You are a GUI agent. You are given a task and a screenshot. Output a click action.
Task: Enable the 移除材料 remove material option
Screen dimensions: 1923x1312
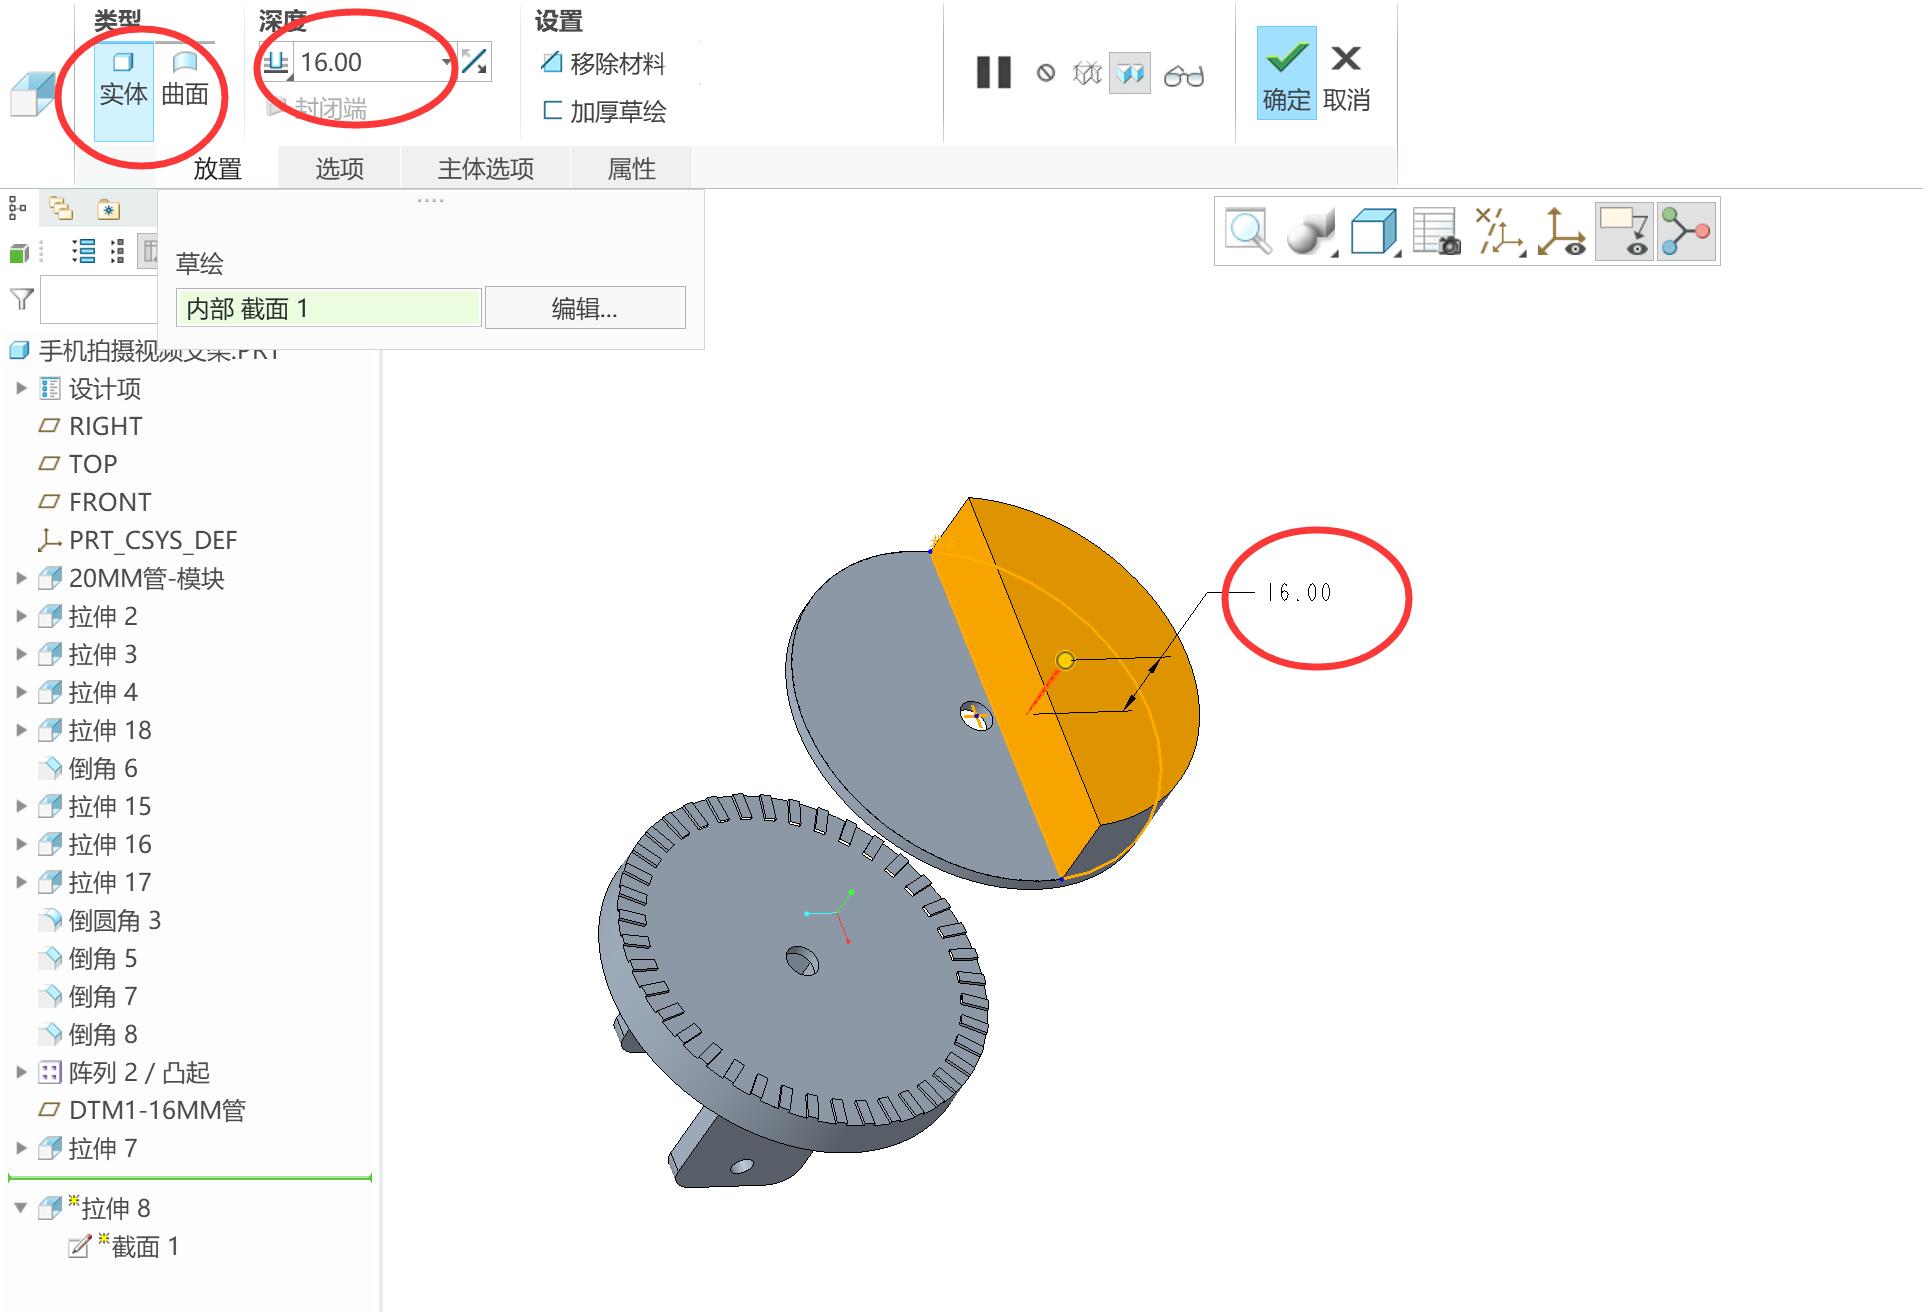[603, 64]
